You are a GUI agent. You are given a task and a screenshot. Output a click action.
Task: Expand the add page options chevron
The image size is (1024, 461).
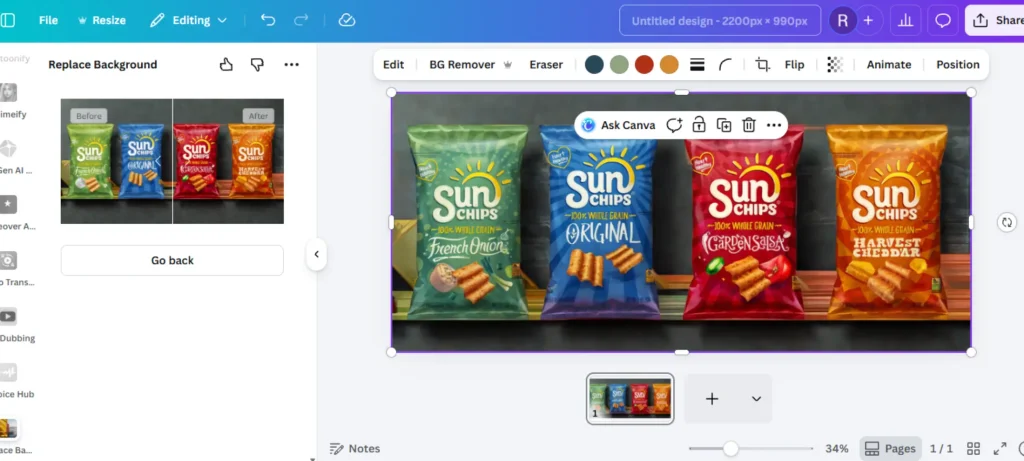click(756, 399)
